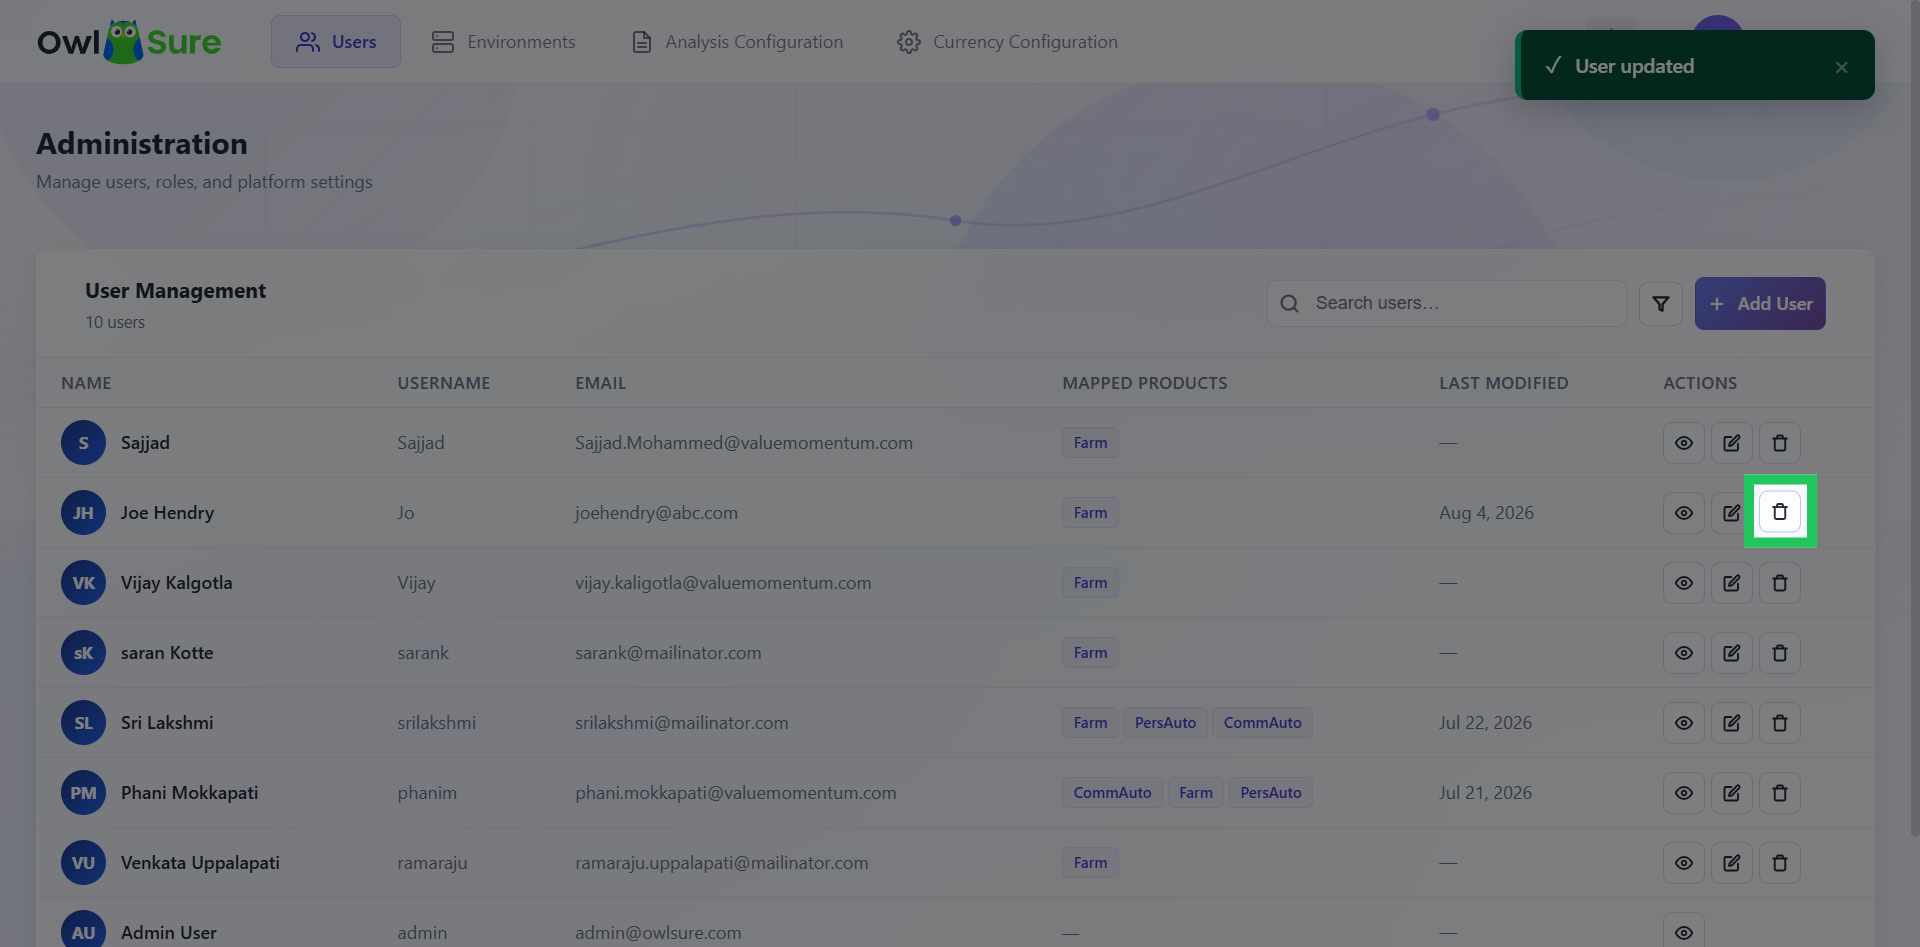Select the CommAuto tag for Sri Lakshmi

coord(1262,723)
